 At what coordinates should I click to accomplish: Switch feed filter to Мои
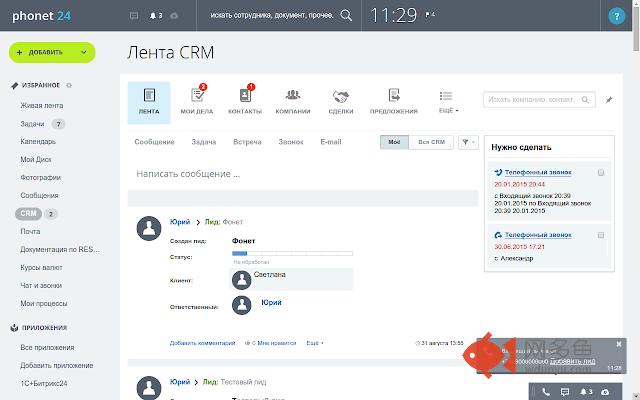pos(394,142)
